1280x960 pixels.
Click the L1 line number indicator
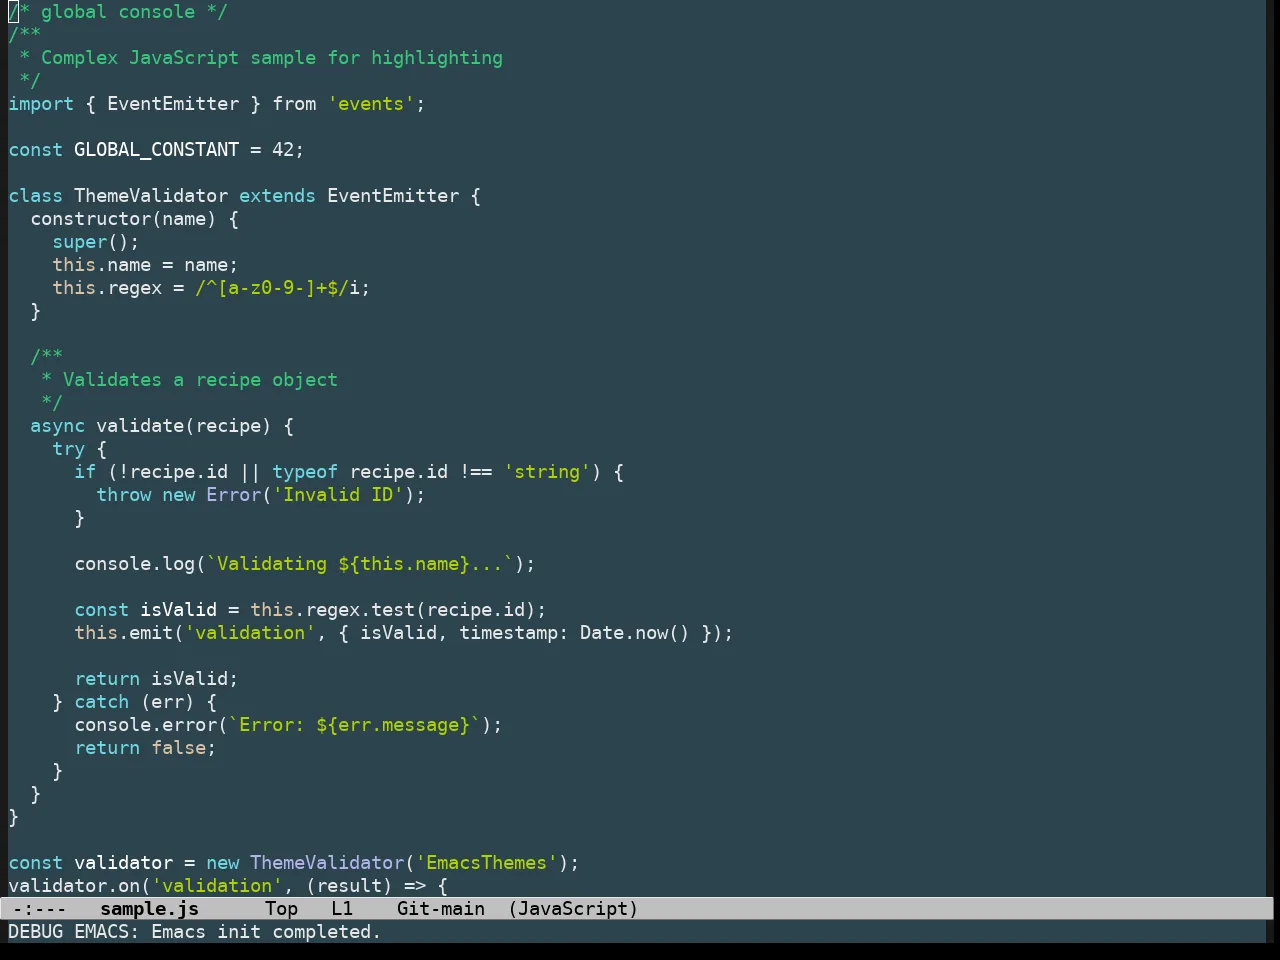[342, 909]
